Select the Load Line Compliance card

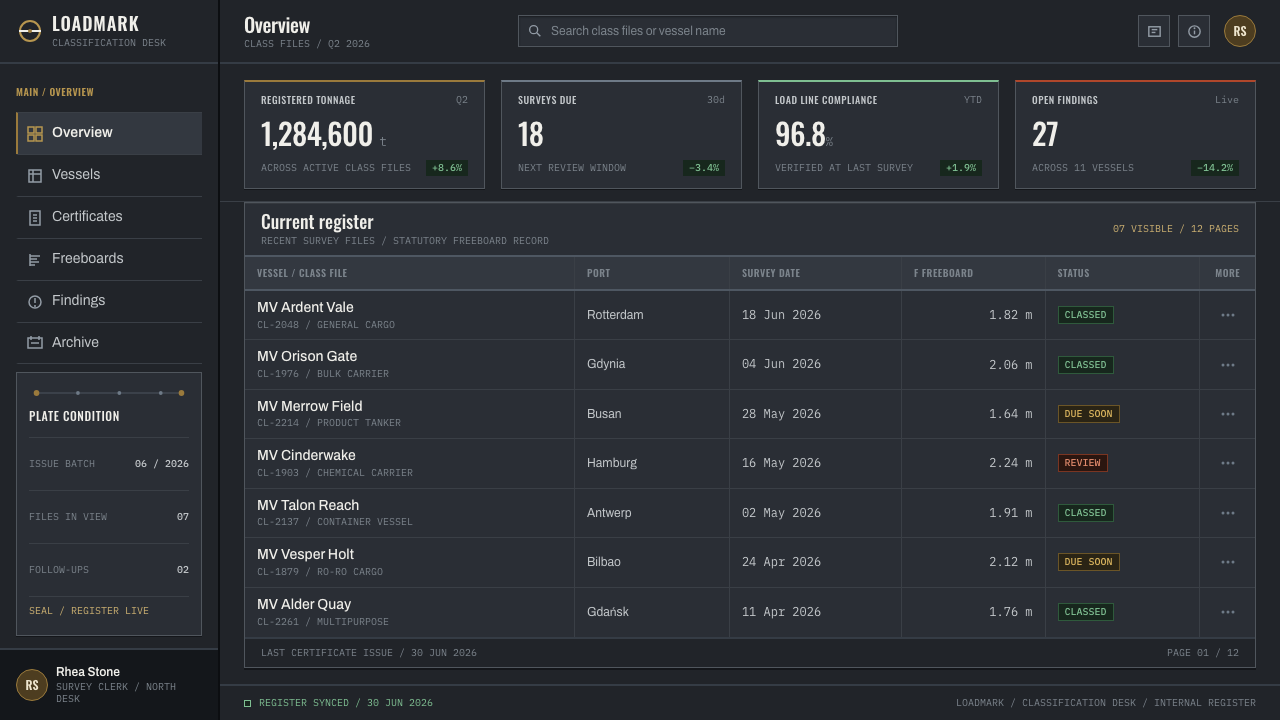click(x=878, y=134)
